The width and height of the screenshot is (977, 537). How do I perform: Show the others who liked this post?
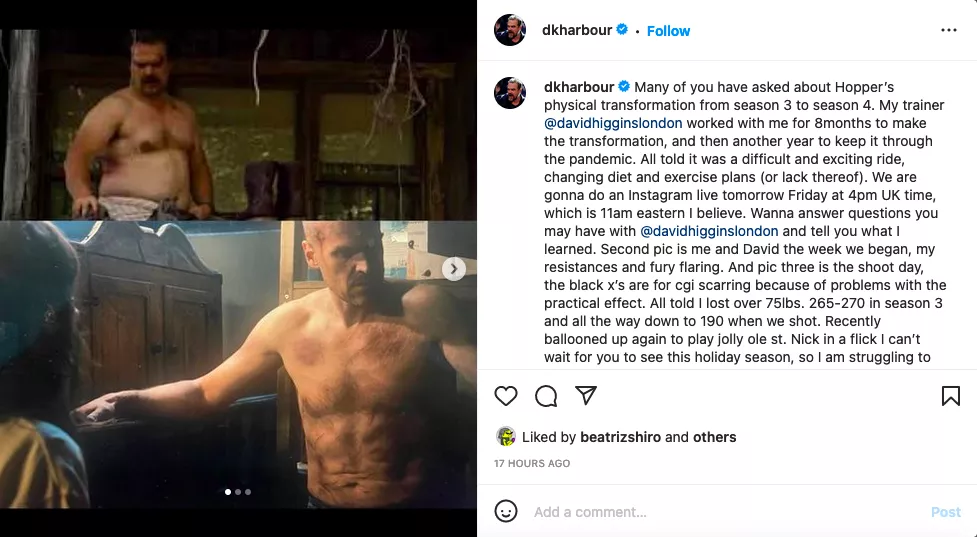pyautogui.click(x=714, y=437)
